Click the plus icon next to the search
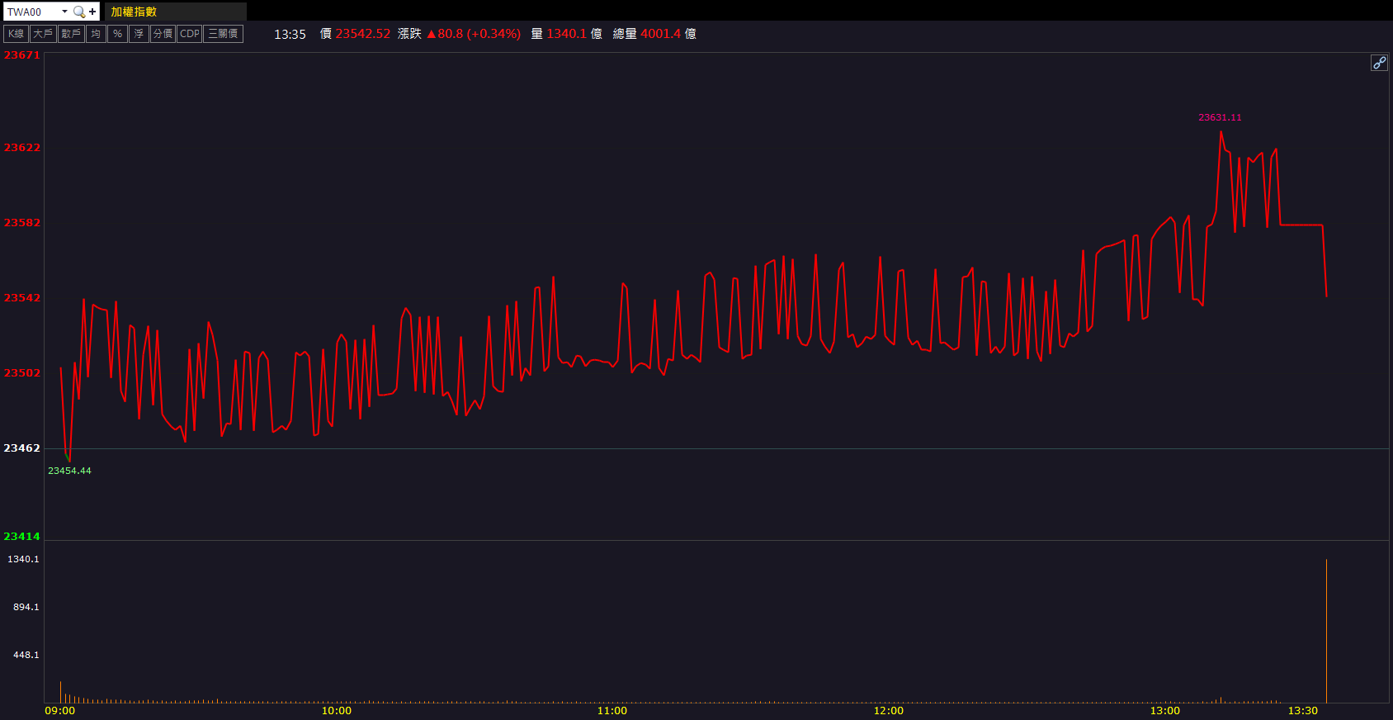 click(93, 12)
